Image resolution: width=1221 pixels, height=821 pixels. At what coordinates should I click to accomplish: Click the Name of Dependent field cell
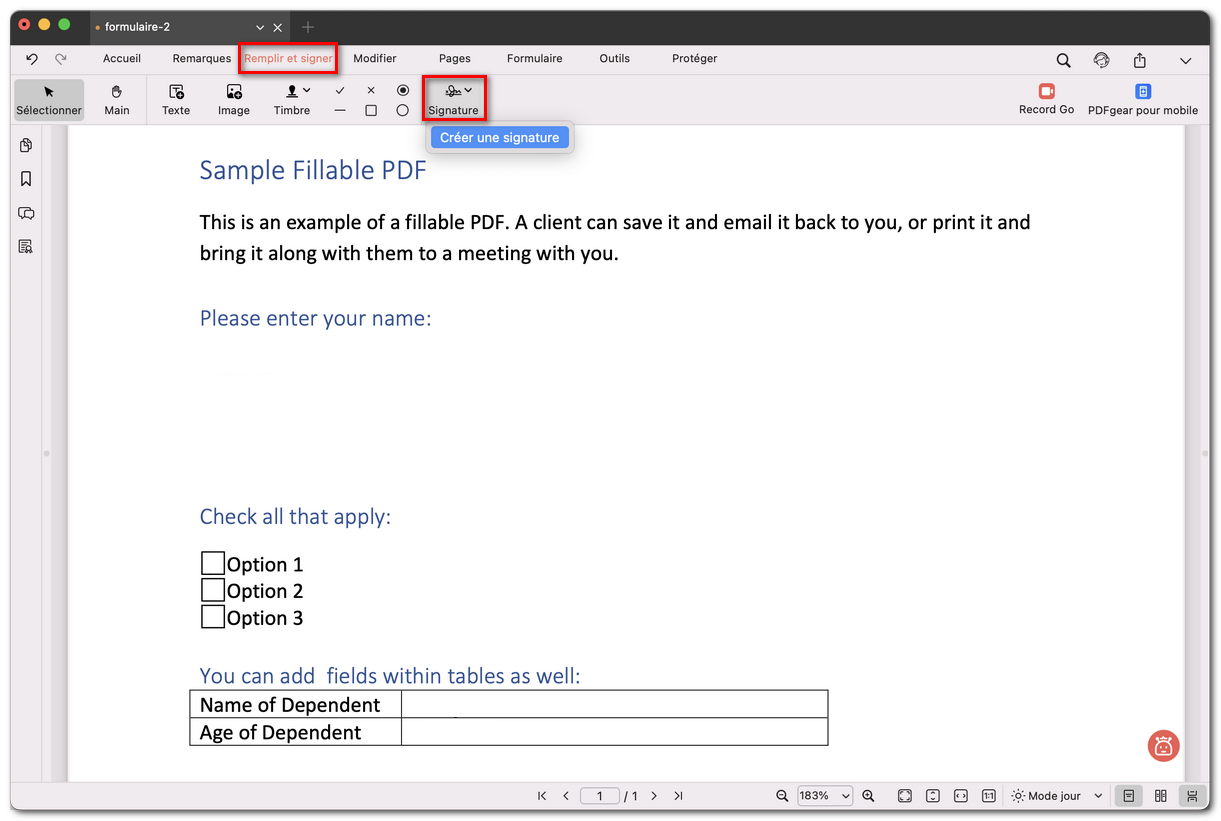click(x=615, y=704)
